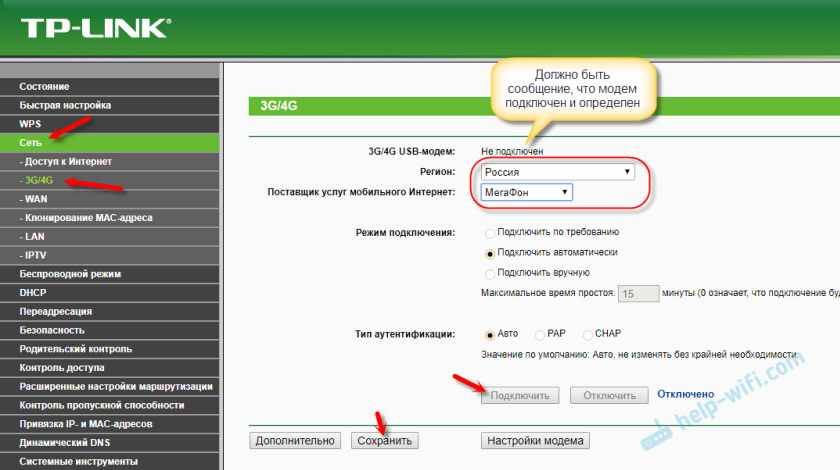Image resolution: width=840 pixels, height=470 pixels.
Task: Open the WAN submenu item
Action: (x=109, y=199)
